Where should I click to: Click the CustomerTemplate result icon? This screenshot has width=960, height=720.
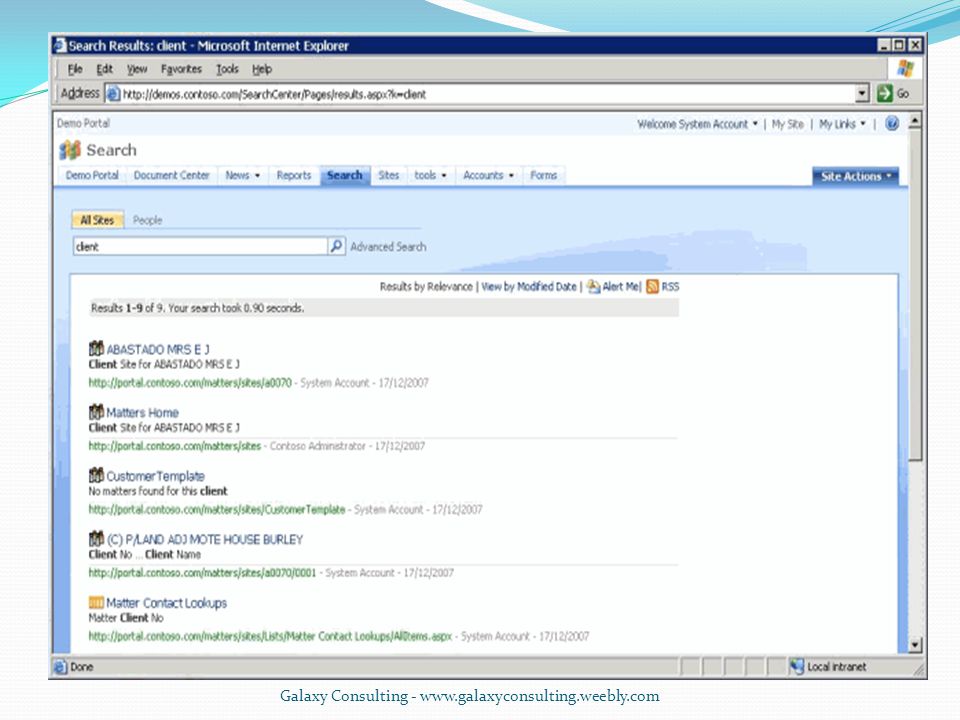[x=96, y=475]
